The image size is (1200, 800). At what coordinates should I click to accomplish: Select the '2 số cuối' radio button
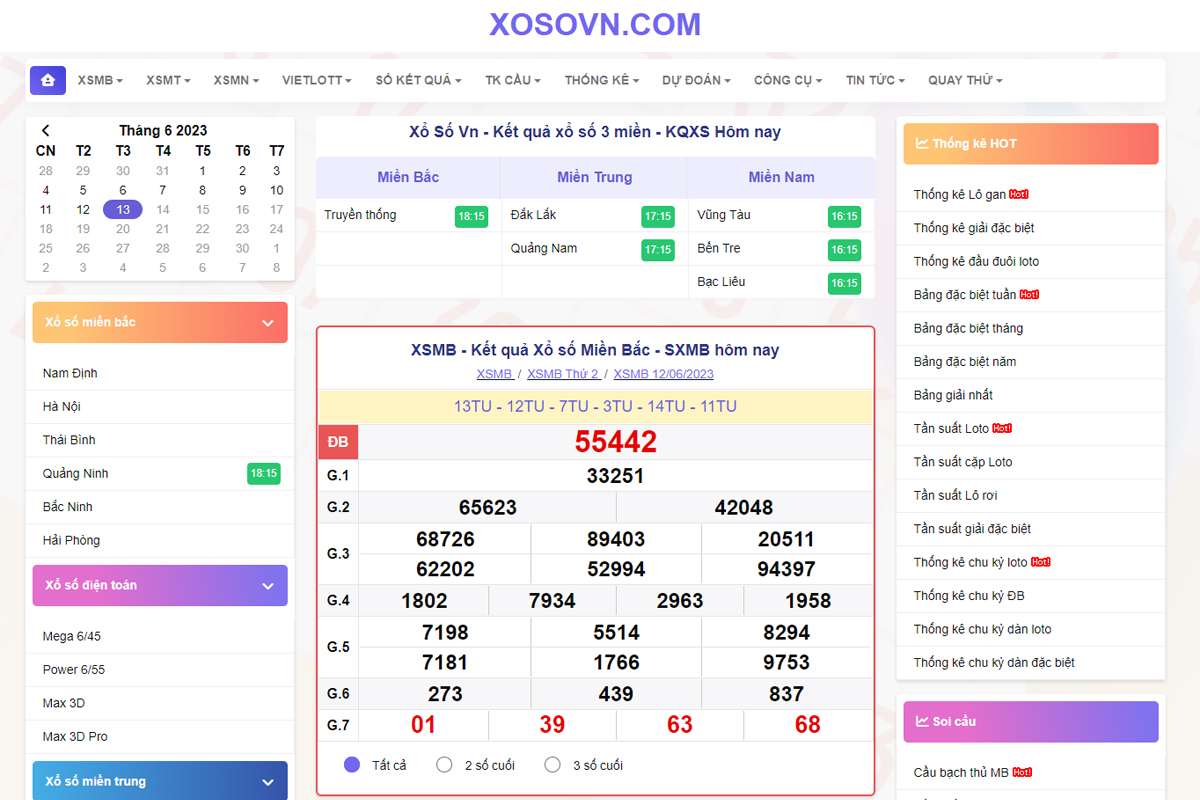click(x=445, y=765)
